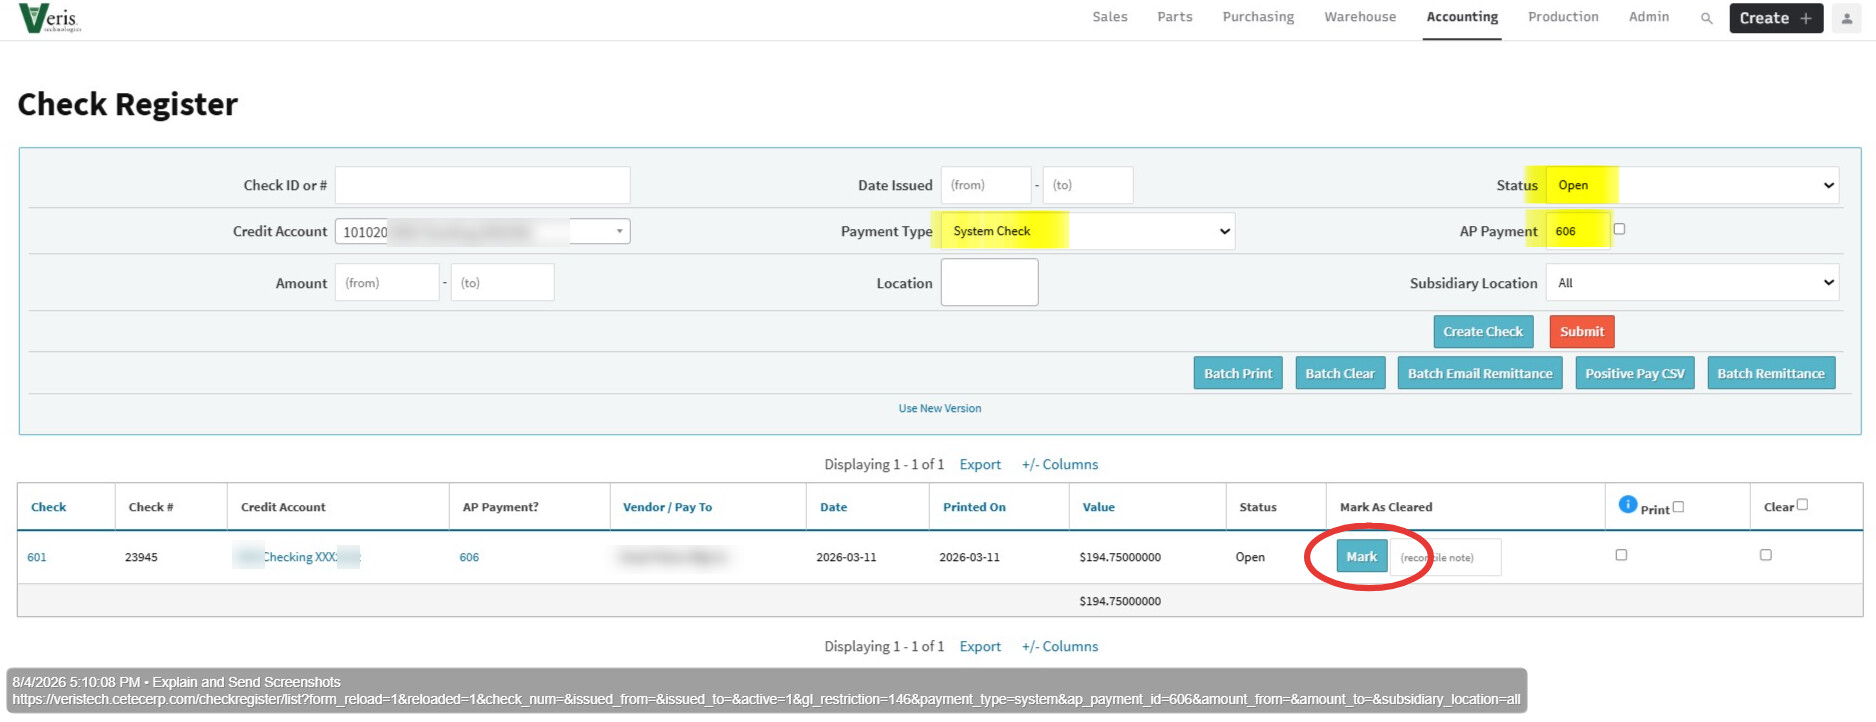Focus the Date Issued to field
1876x722 pixels.
point(1088,185)
